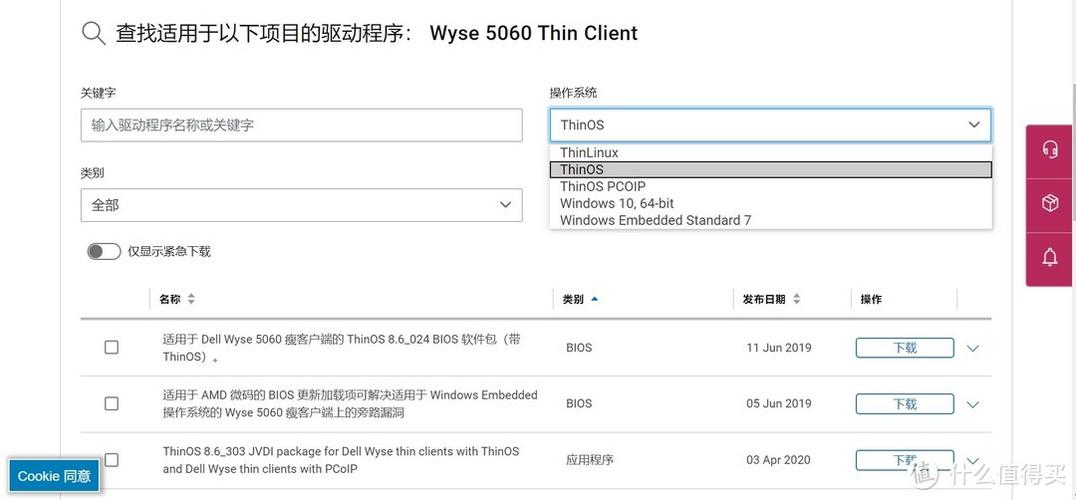The height and width of the screenshot is (500, 1076).
Task: Open the notification bell icon
Action: 1049,257
